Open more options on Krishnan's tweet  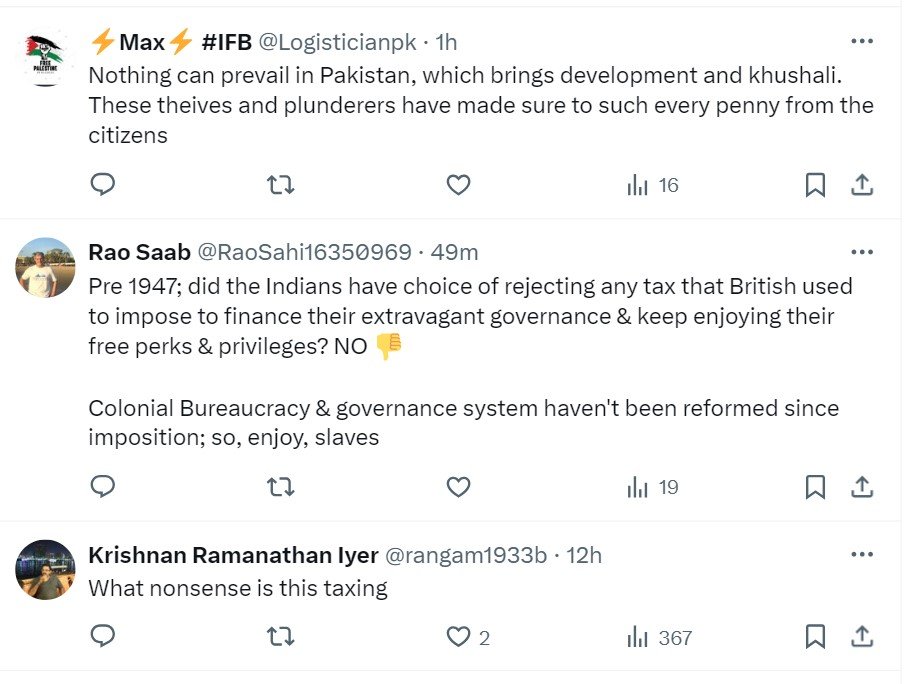pyautogui.click(x=861, y=554)
